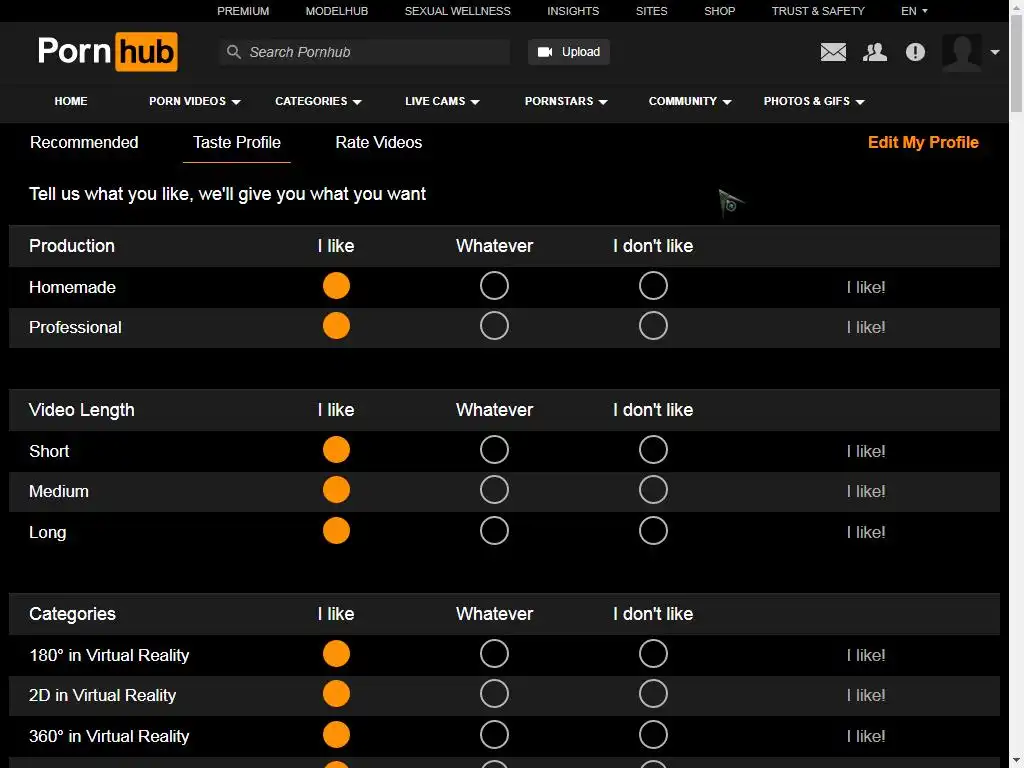Click Edit My Profile

point(923,142)
